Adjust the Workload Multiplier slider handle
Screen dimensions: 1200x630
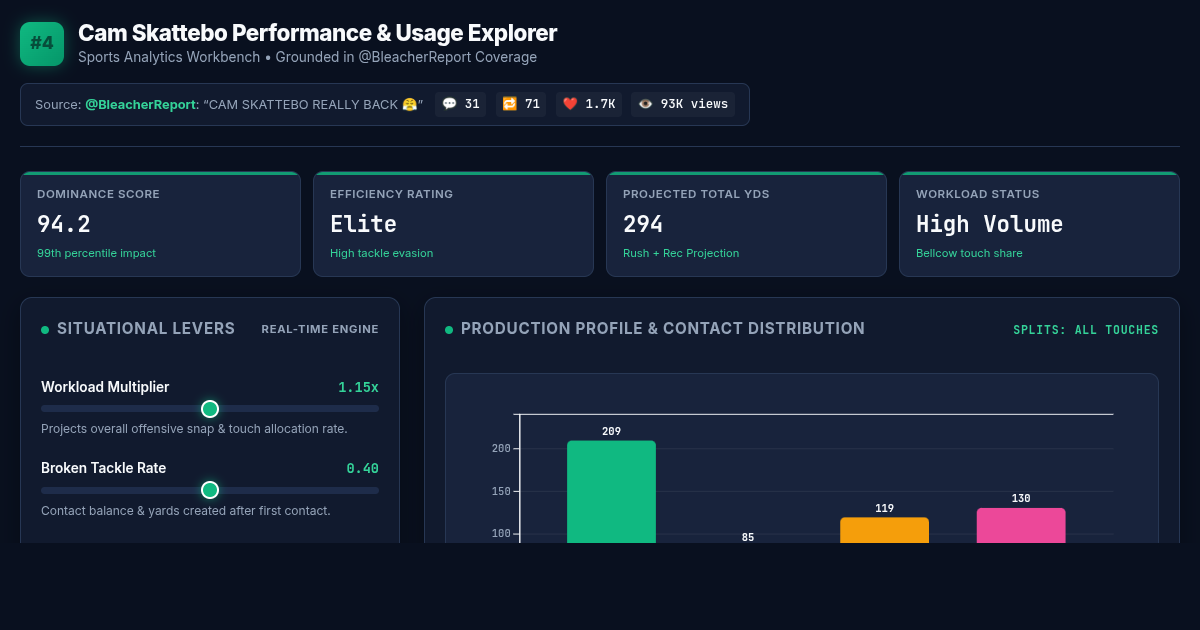pyautogui.click(x=210, y=408)
